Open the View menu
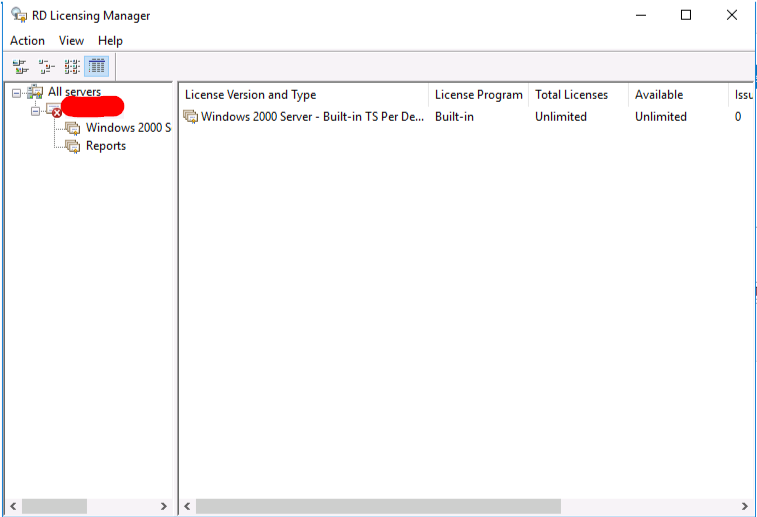 (71, 41)
